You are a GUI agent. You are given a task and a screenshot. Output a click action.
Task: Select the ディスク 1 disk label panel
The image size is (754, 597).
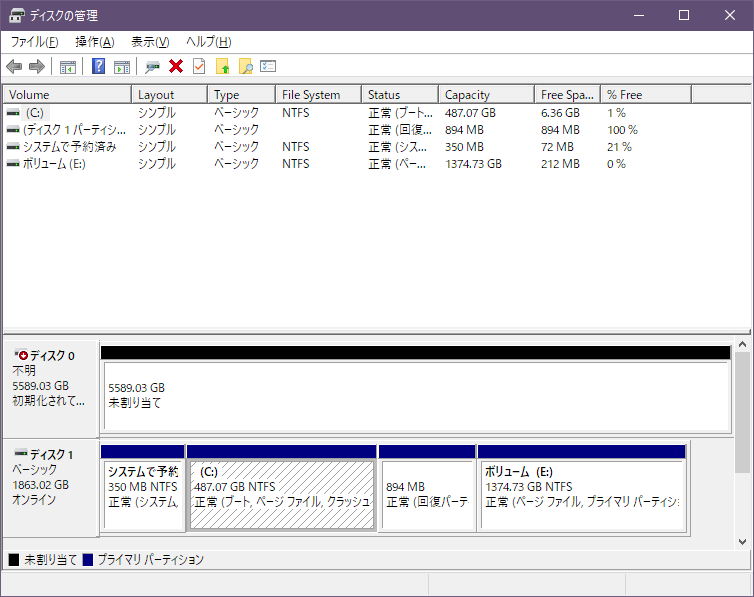coord(51,487)
